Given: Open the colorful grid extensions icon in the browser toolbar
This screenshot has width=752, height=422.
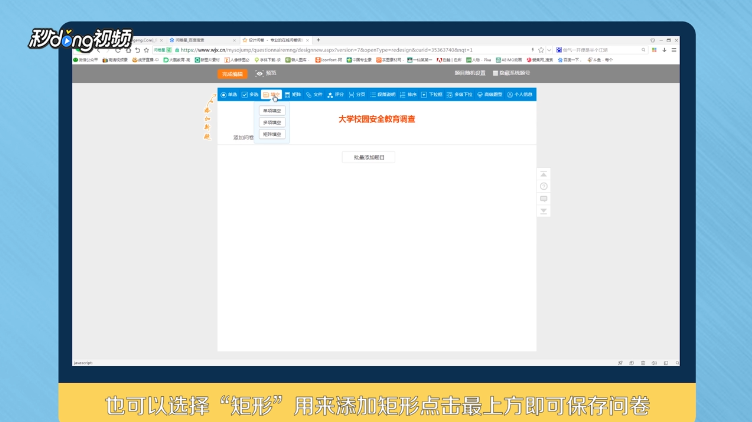Looking at the screenshot, I should pyautogui.click(x=654, y=50).
